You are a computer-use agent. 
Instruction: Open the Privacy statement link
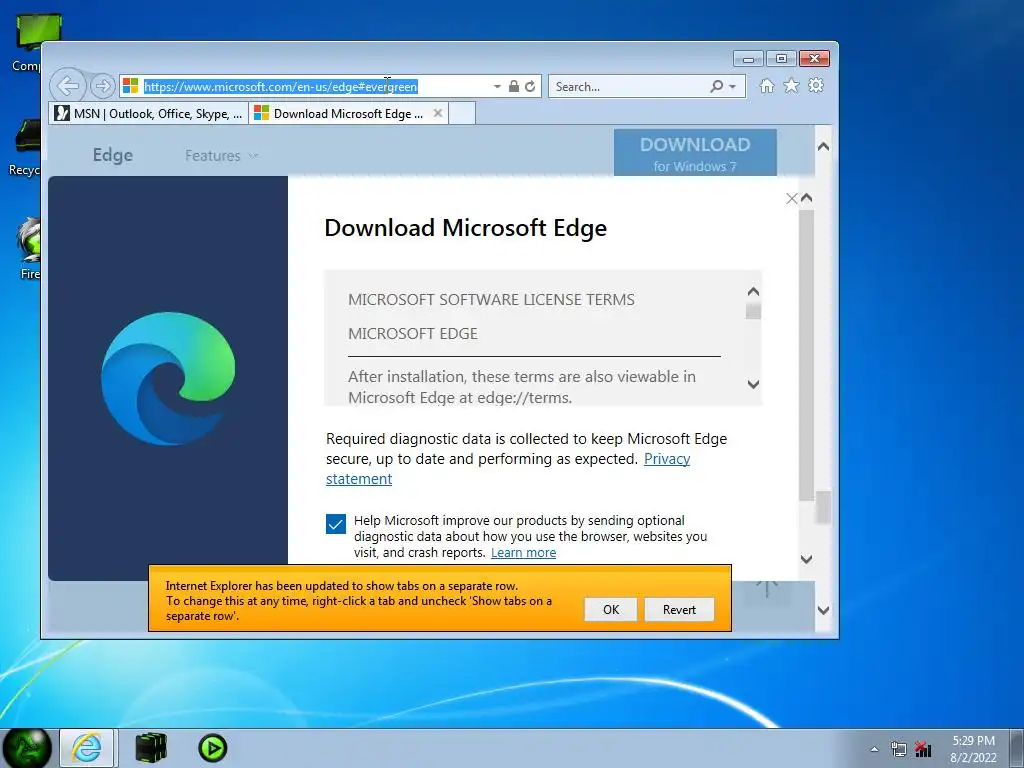coord(667,459)
